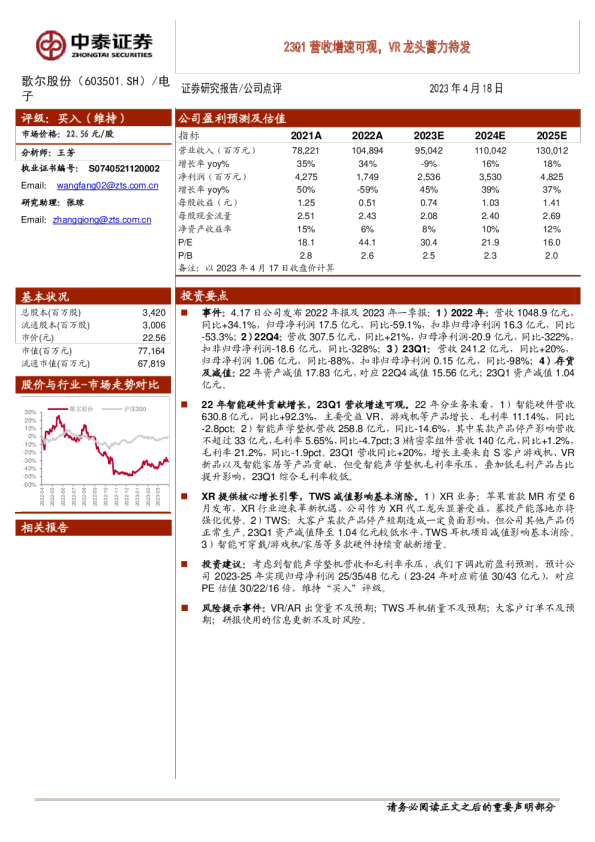Click the 2023E column header

(429, 136)
